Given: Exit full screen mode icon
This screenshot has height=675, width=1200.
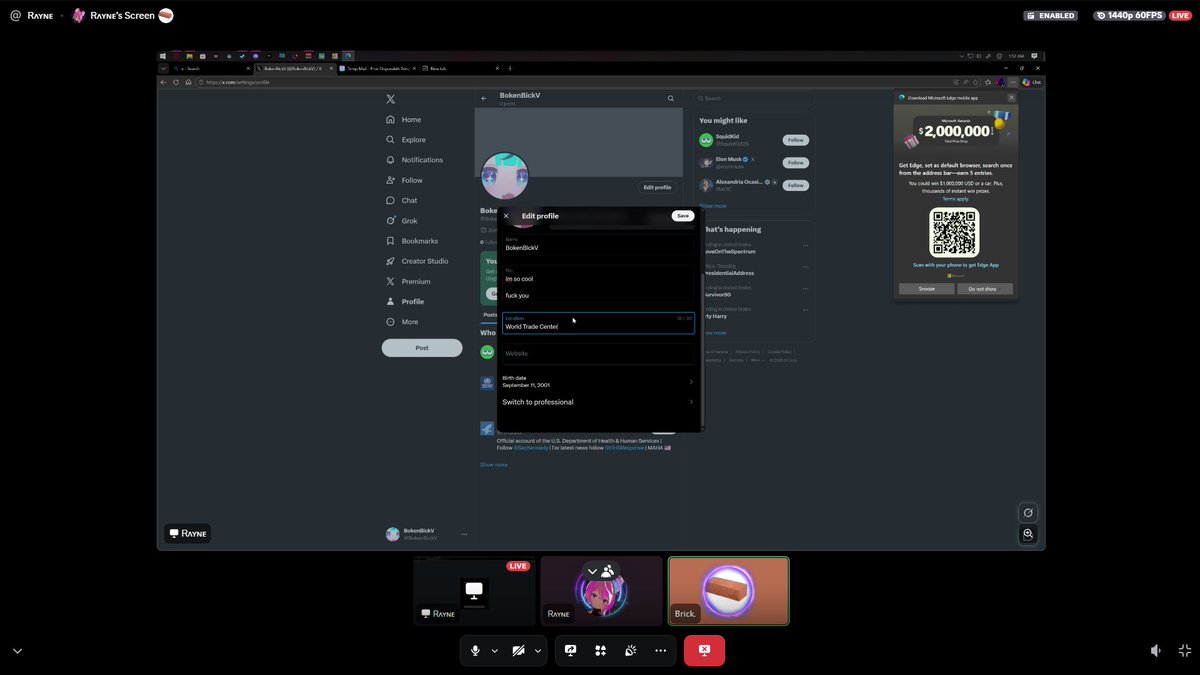Looking at the screenshot, I should click(x=1185, y=650).
